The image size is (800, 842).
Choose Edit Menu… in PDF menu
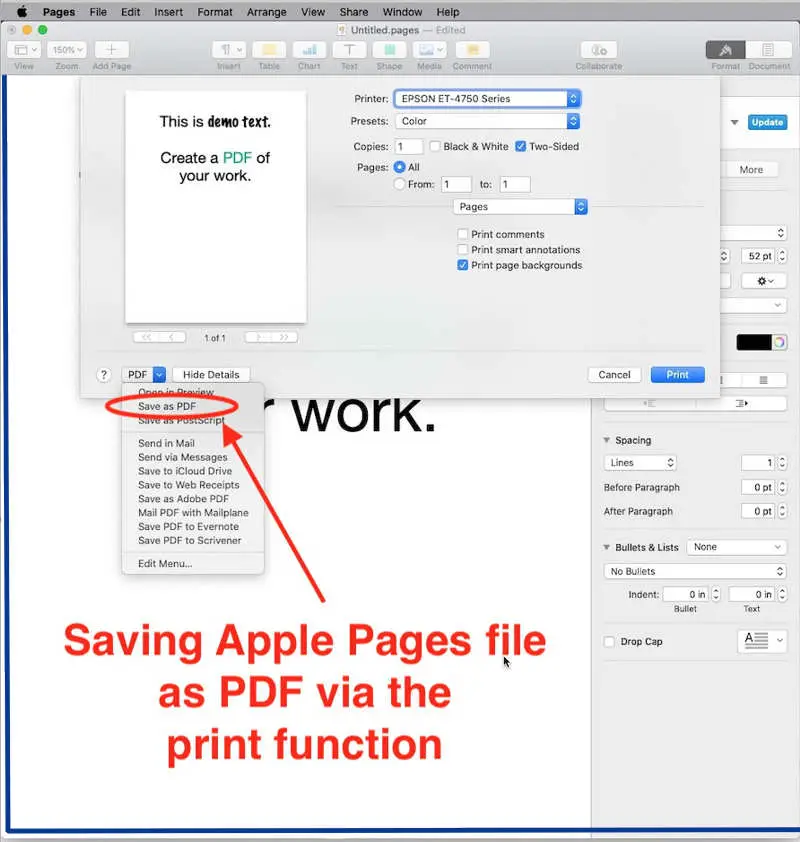click(165, 563)
